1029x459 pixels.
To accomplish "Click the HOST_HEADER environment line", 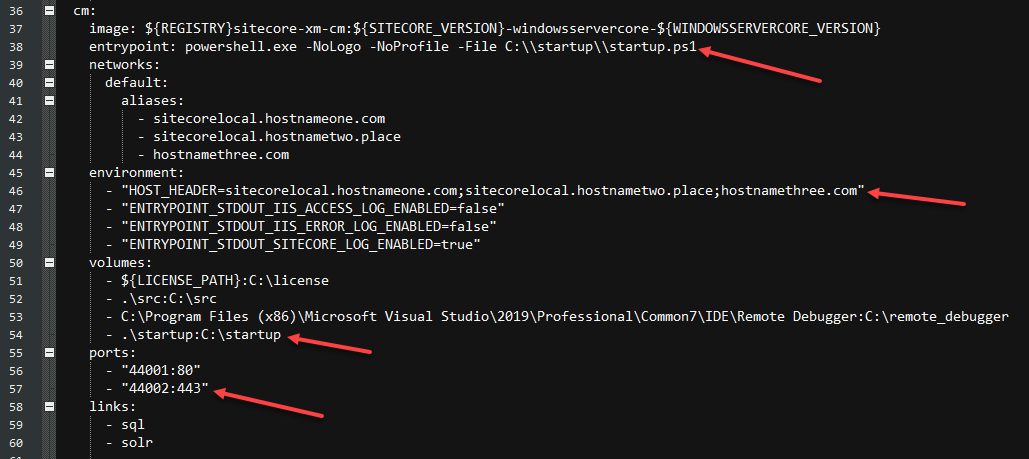I will [485, 191].
